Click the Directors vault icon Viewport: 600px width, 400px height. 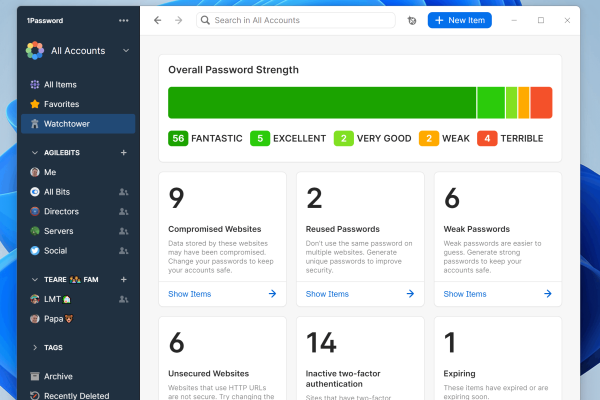tap(35, 211)
